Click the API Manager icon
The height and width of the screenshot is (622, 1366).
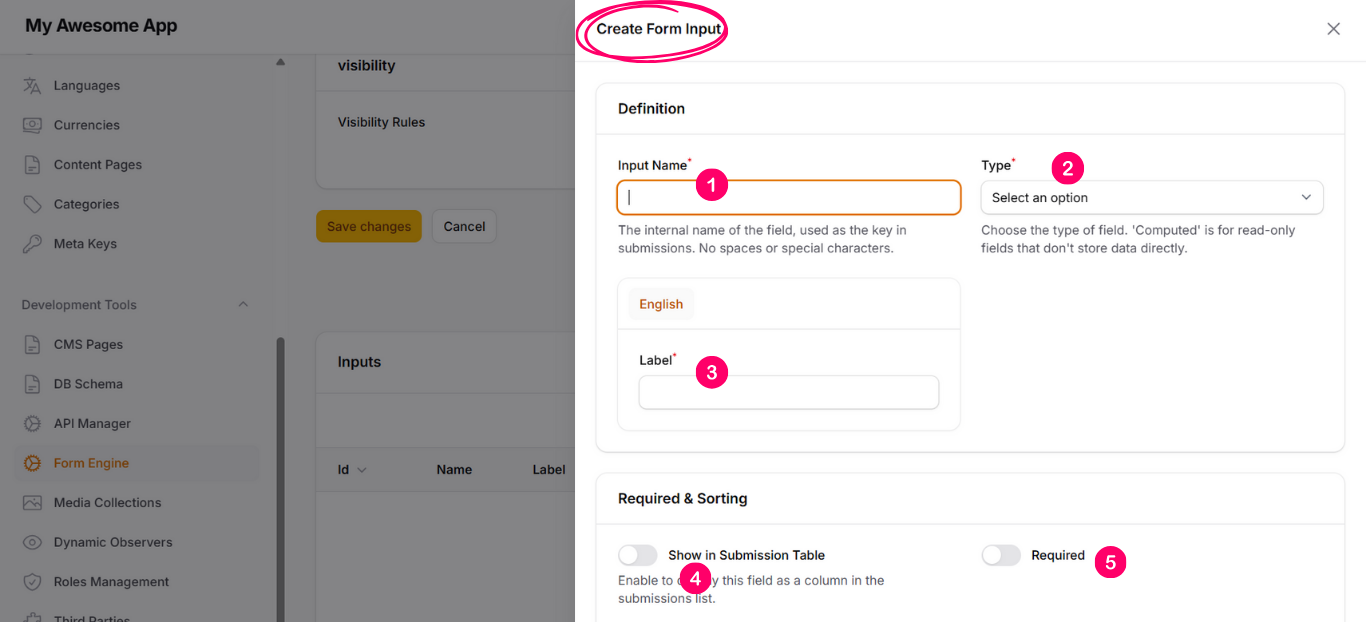tap(32, 424)
